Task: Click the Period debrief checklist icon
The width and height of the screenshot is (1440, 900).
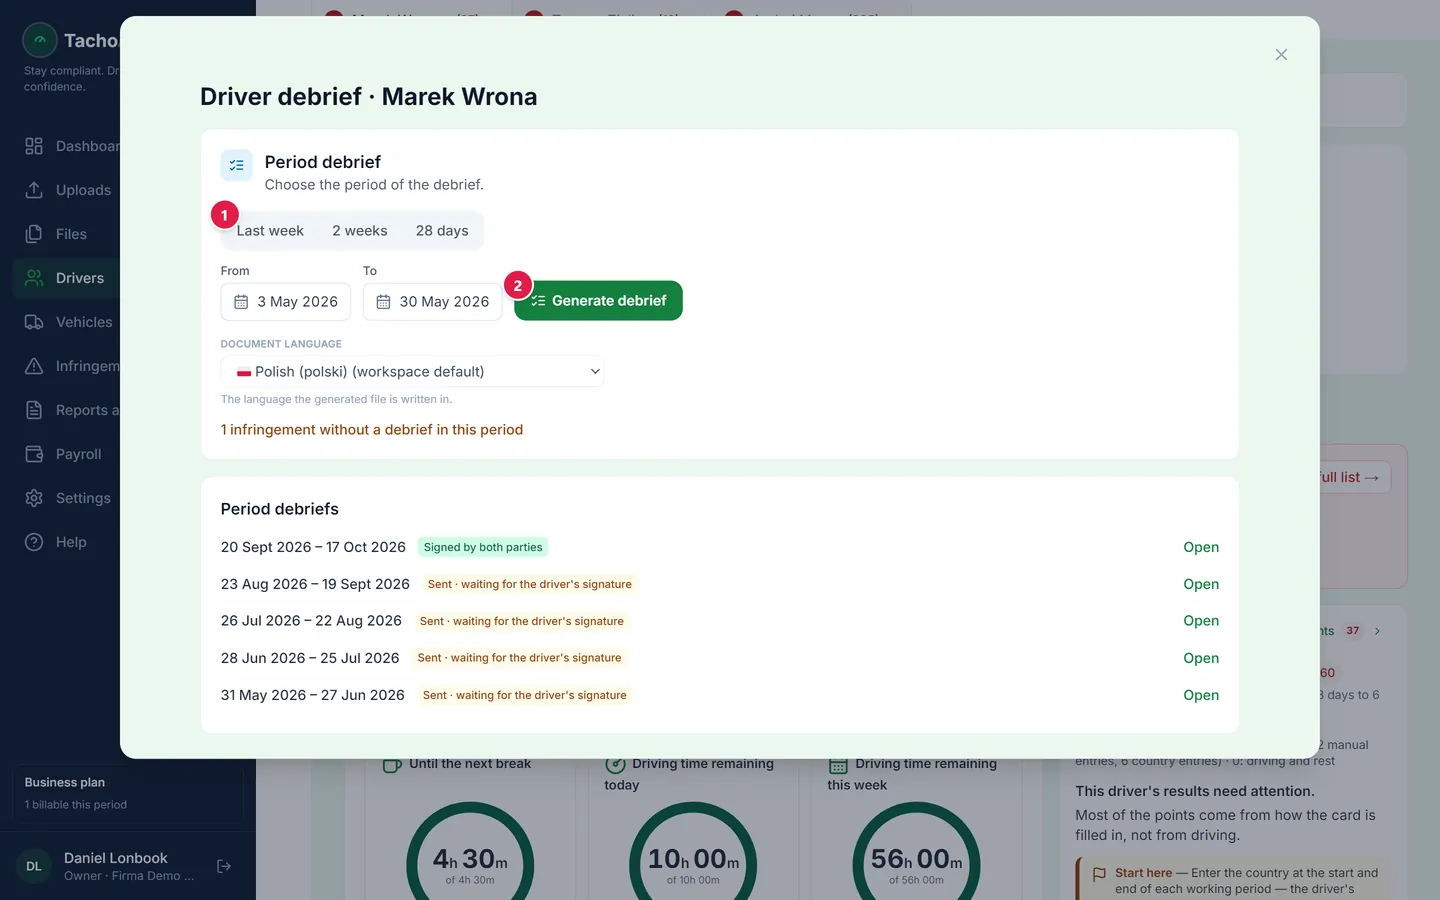Action: [x=237, y=165]
